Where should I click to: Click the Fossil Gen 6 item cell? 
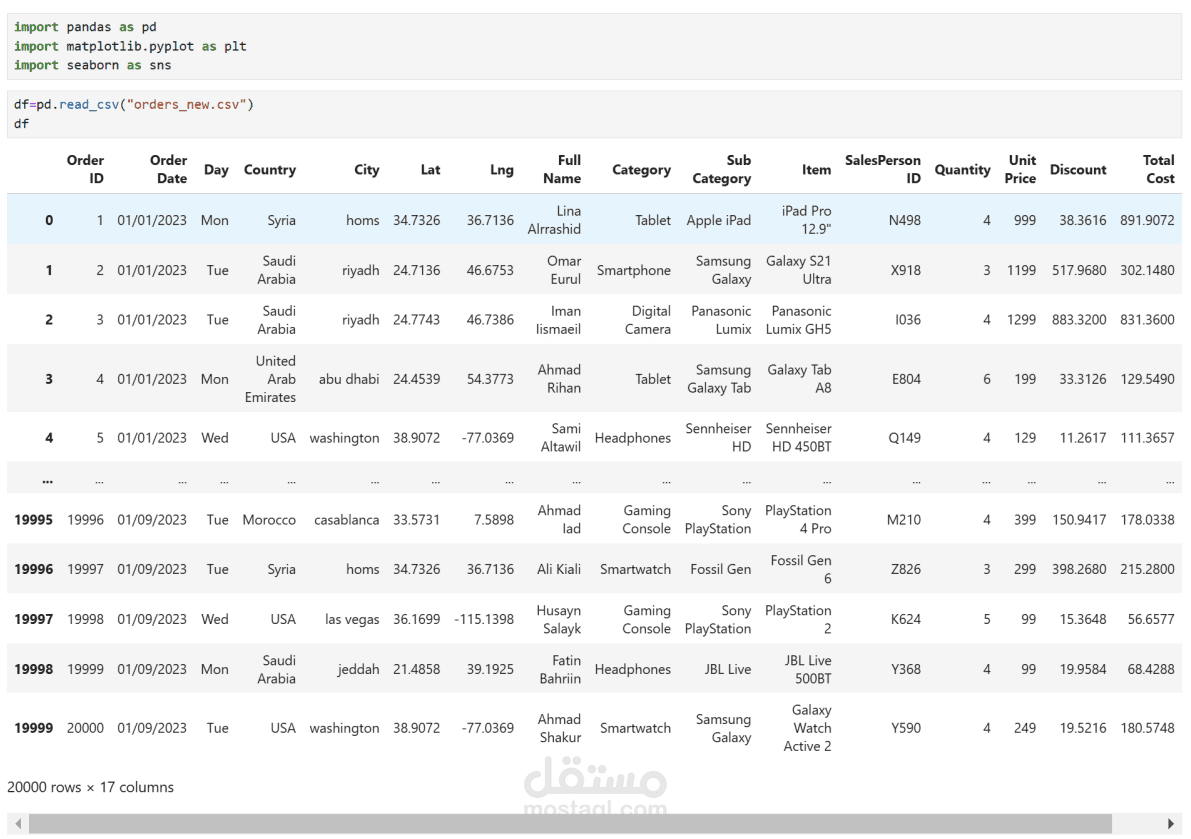(x=801, y=569)
